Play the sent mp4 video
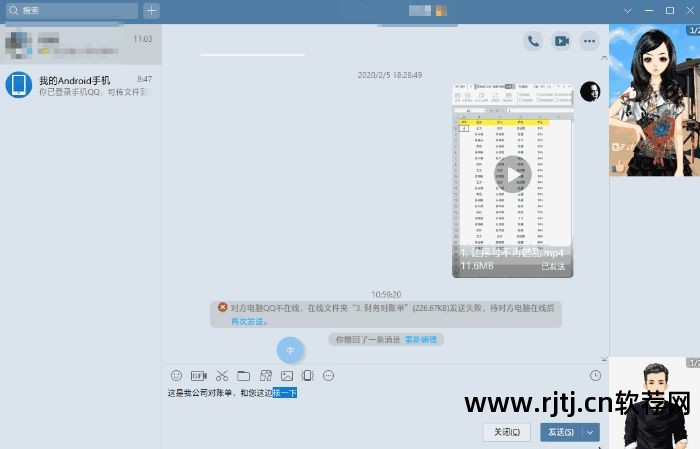The image size is (700, 449). tap(512, 175)
